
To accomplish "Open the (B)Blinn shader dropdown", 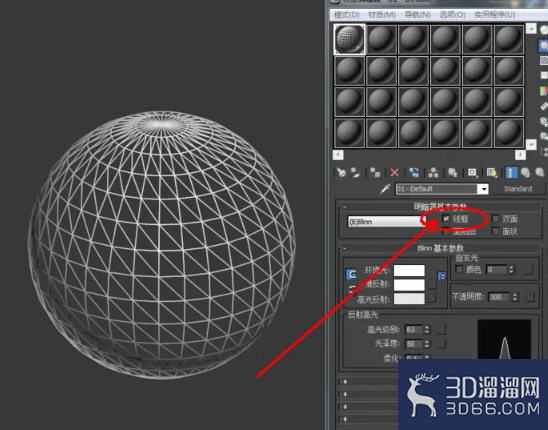I will [386, 222].
